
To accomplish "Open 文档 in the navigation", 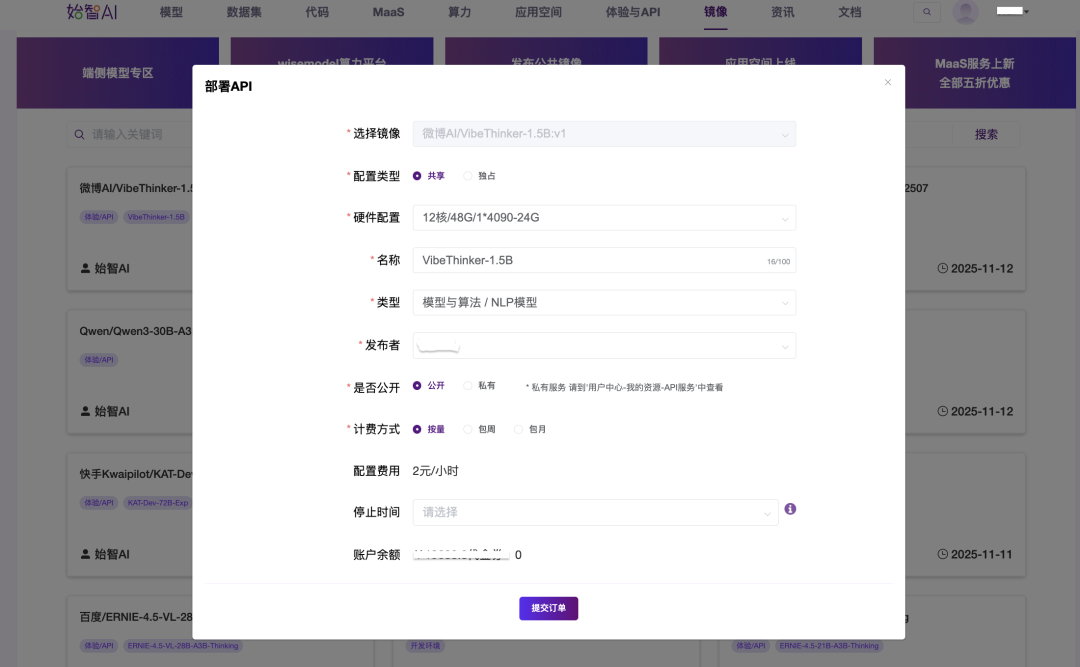I will coord(850,12).
